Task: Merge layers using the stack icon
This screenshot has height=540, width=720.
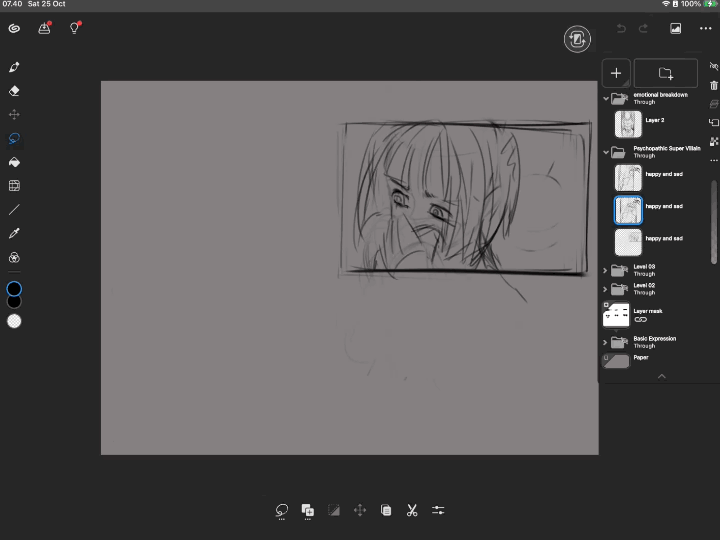Action: click(714, 104)
